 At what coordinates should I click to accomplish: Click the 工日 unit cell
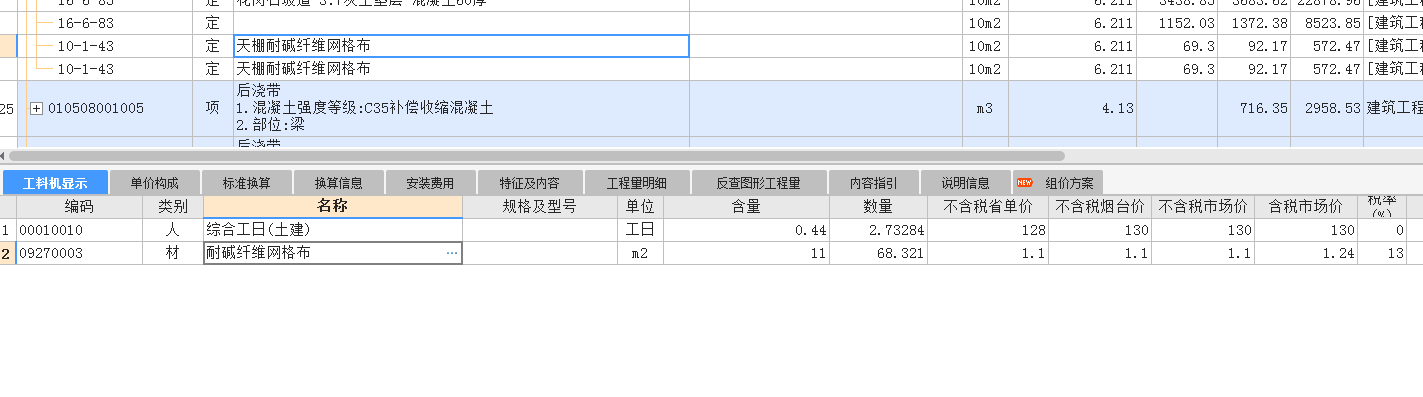coord(640,230)
